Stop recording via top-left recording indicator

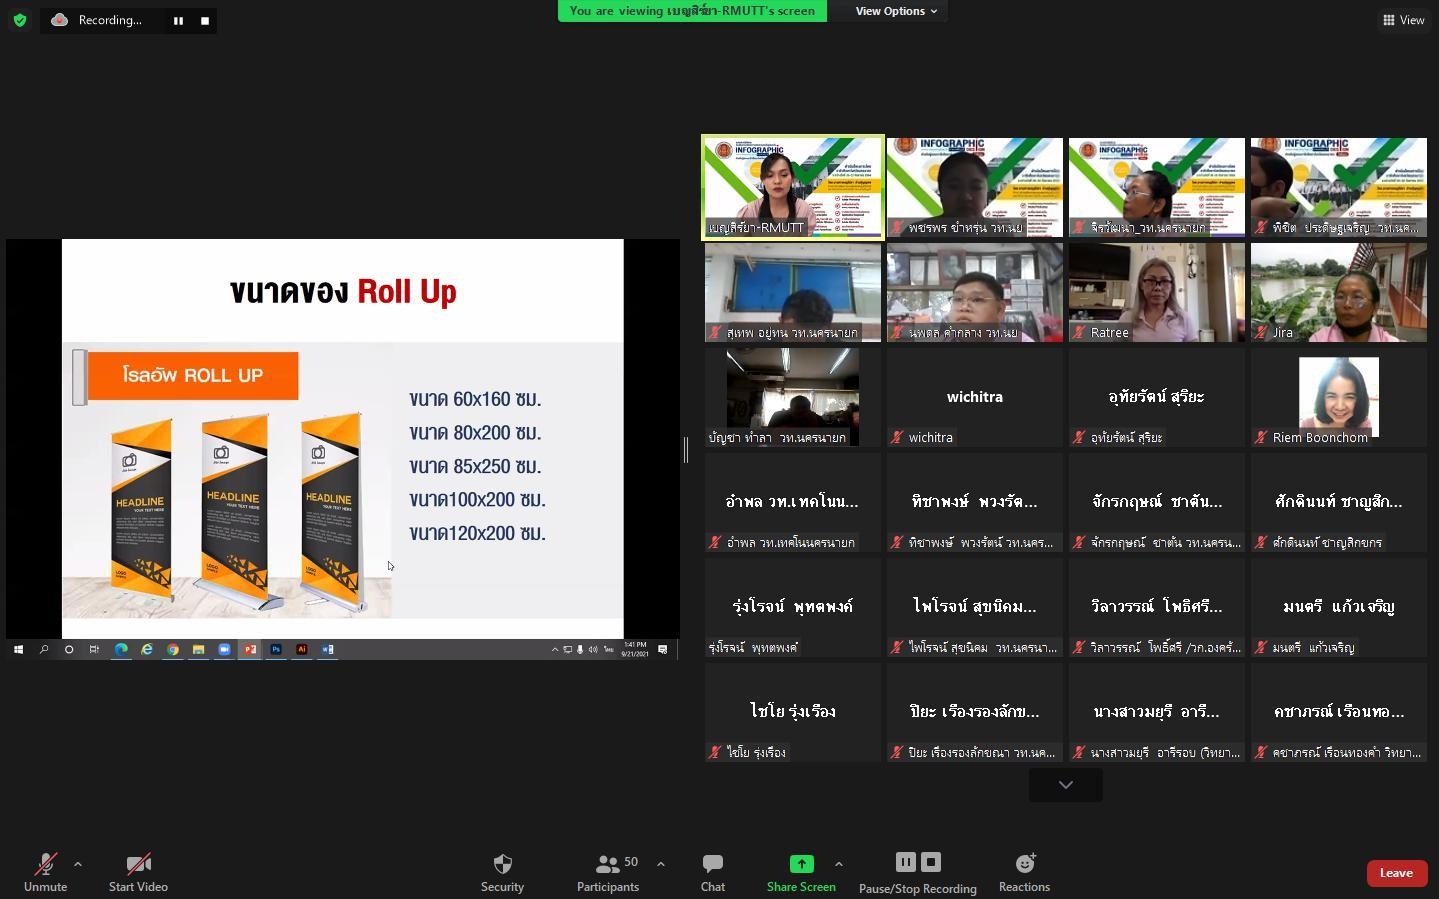(205, 21)
